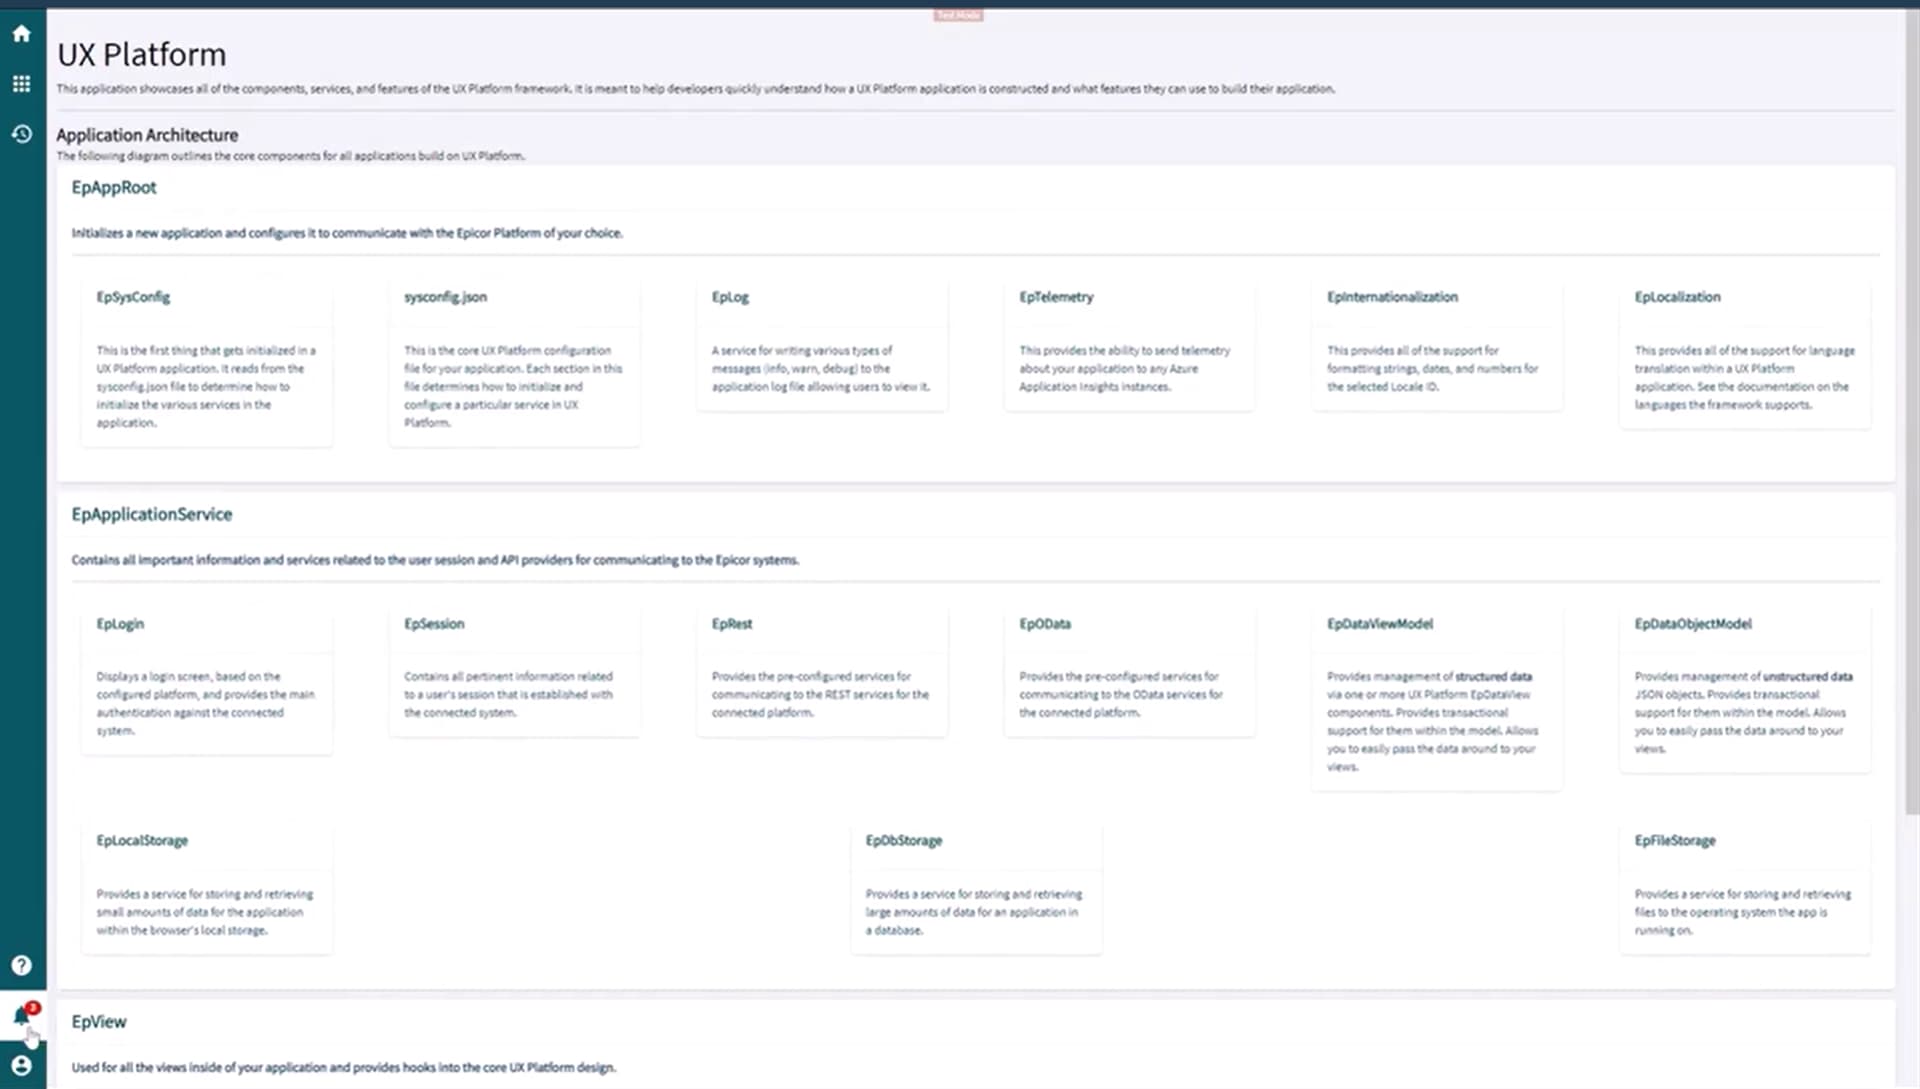Image resolution: width=1920 pixels, height=1089 pixels.
Task: Select the EpDataObjectModel card title
Action: [x=1693, y=624]
